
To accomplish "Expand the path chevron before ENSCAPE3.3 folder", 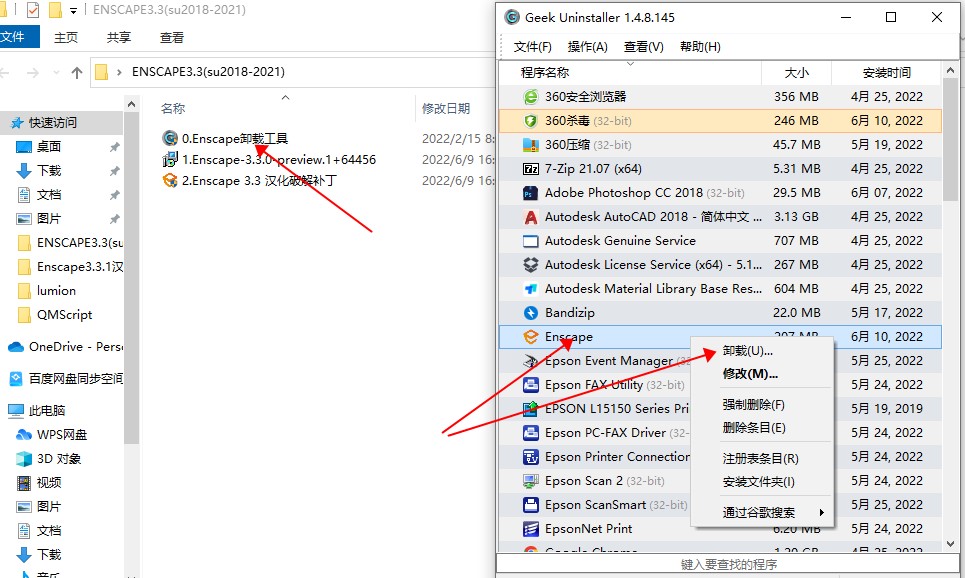I will coord(120,72).
